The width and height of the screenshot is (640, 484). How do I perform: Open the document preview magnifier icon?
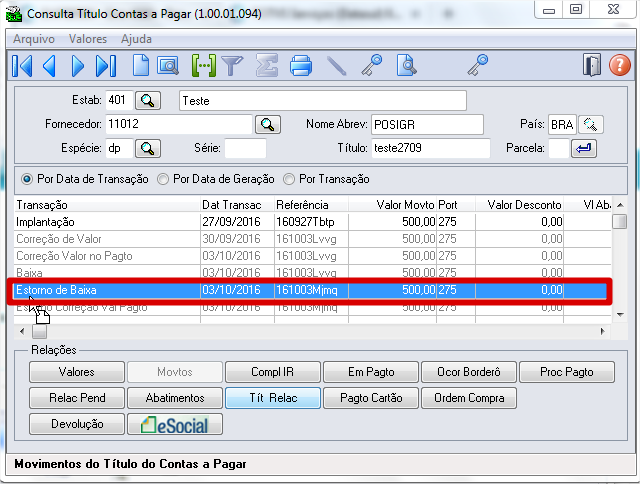click(x=407, y=65)
